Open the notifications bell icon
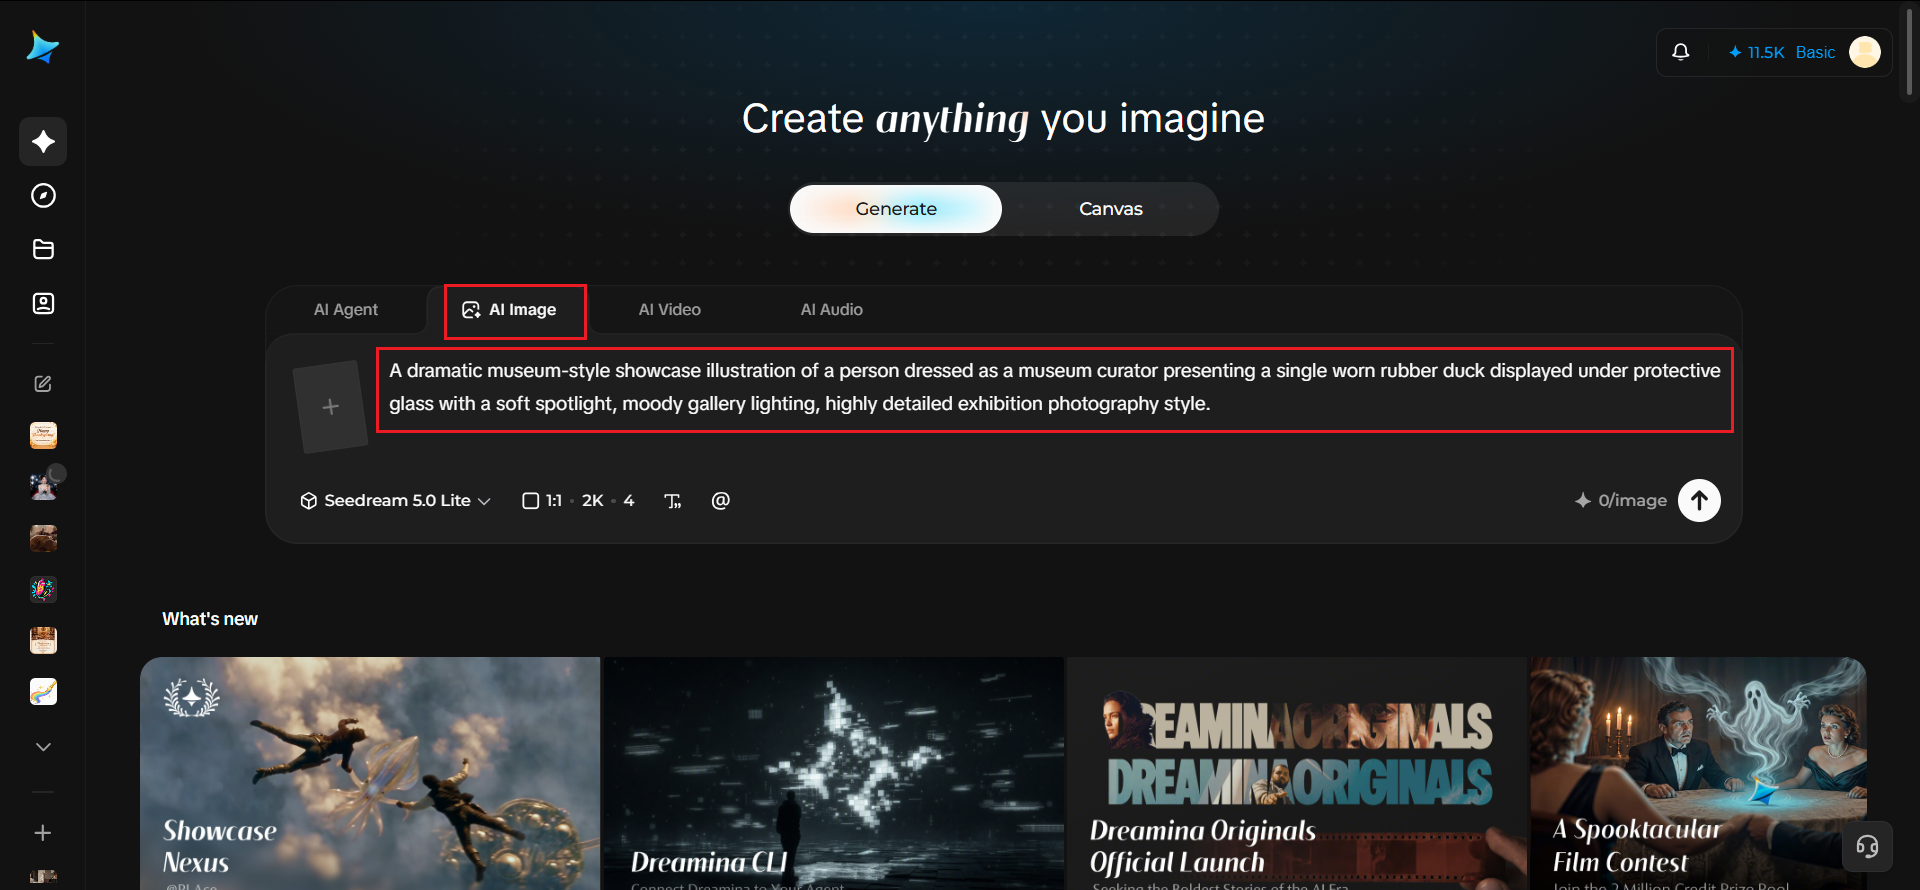Viewport: 1920px width, 890px height. click(1681, 52)
